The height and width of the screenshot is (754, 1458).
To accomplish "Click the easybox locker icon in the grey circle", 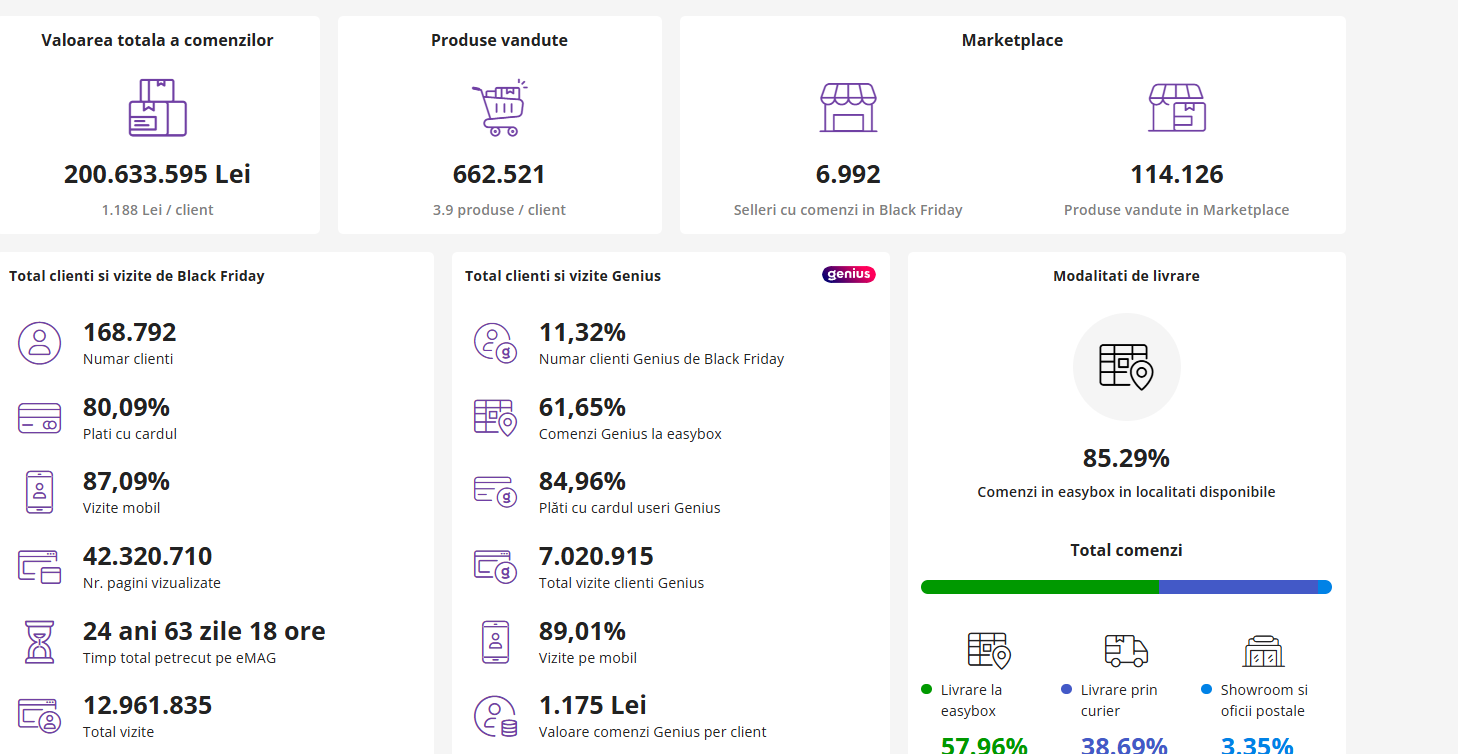I will (1126, 367).
